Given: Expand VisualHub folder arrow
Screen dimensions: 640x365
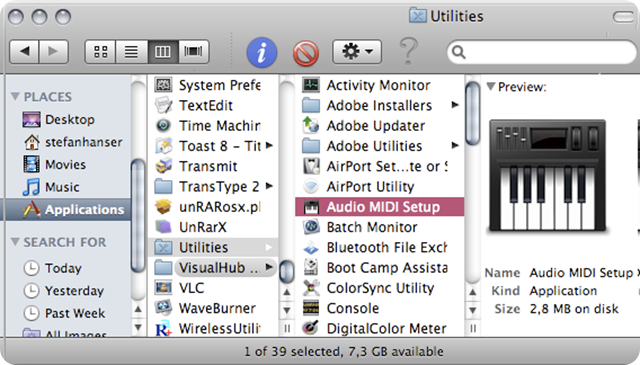Looking at the screenshot, I should [x=269, y=267].
